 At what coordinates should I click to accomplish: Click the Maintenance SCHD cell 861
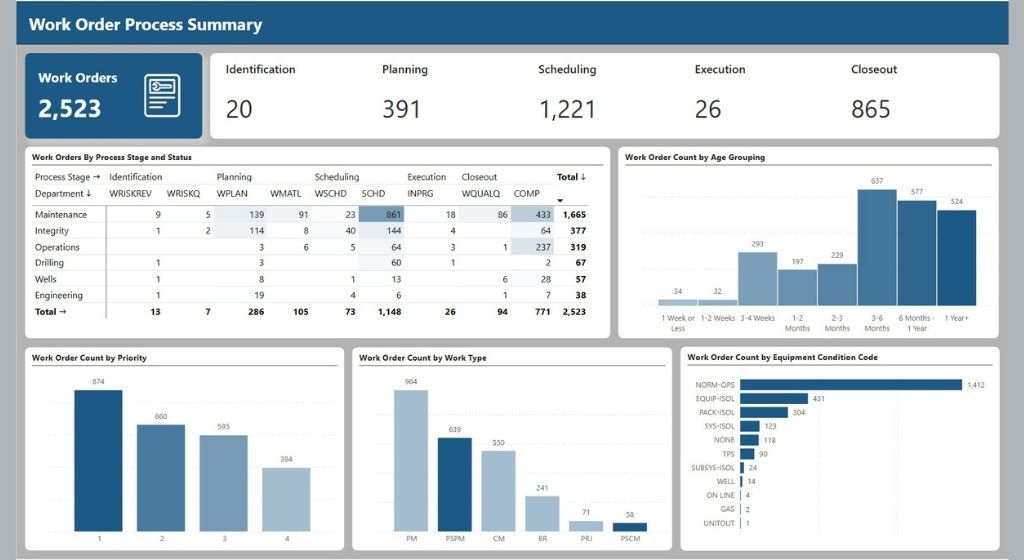pos(381,215)
